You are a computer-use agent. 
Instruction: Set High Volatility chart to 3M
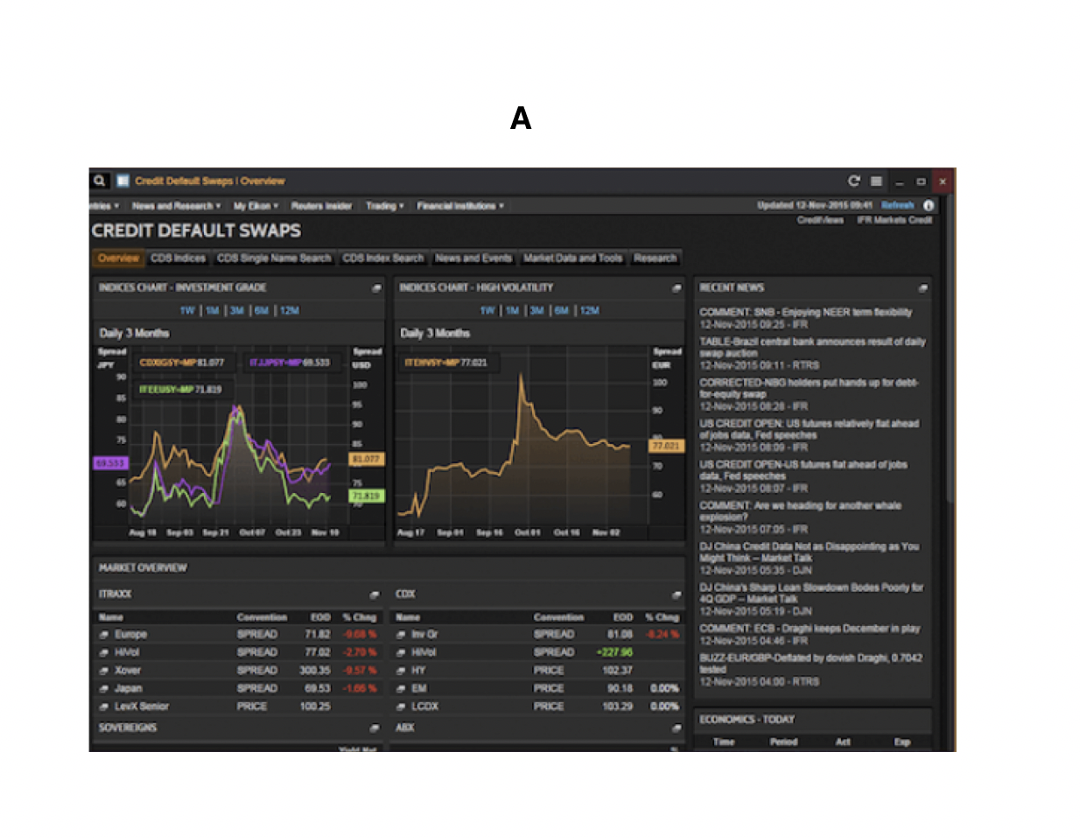537,311
